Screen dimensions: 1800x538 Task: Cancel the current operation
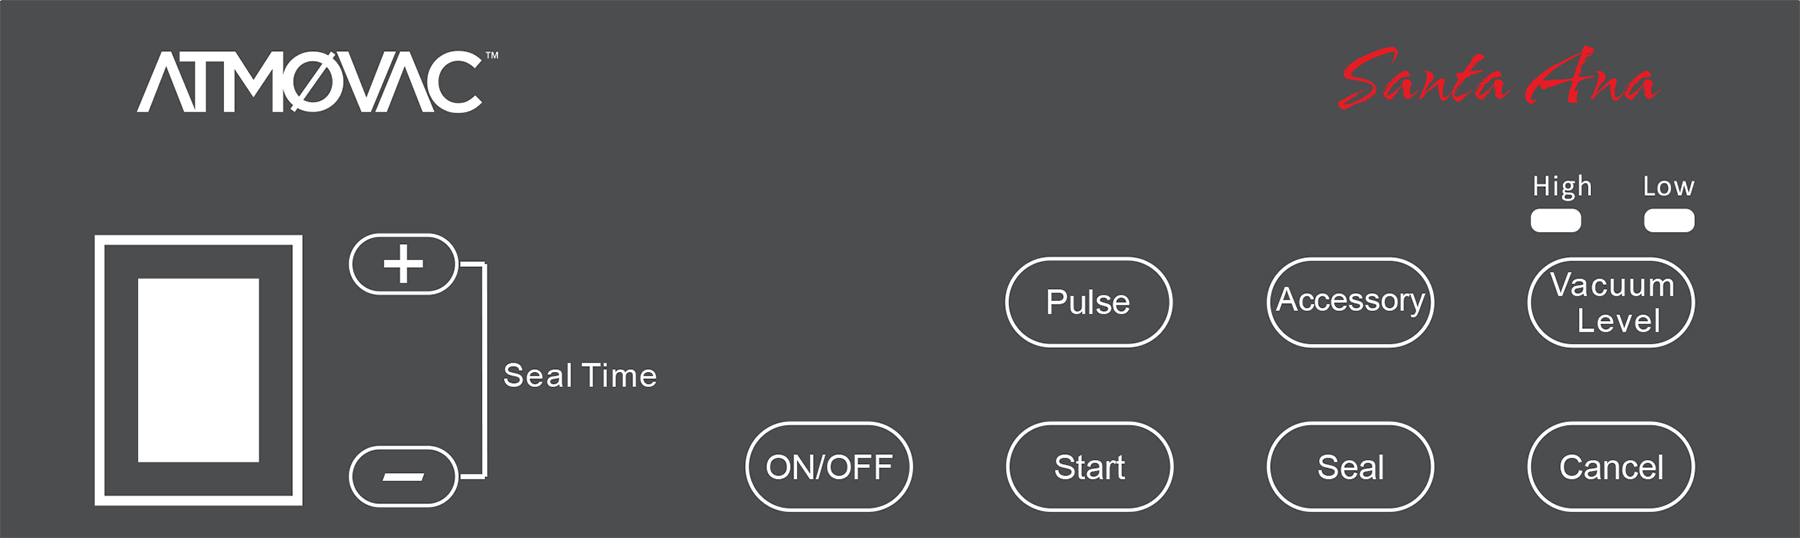[x=1611, y=467]
